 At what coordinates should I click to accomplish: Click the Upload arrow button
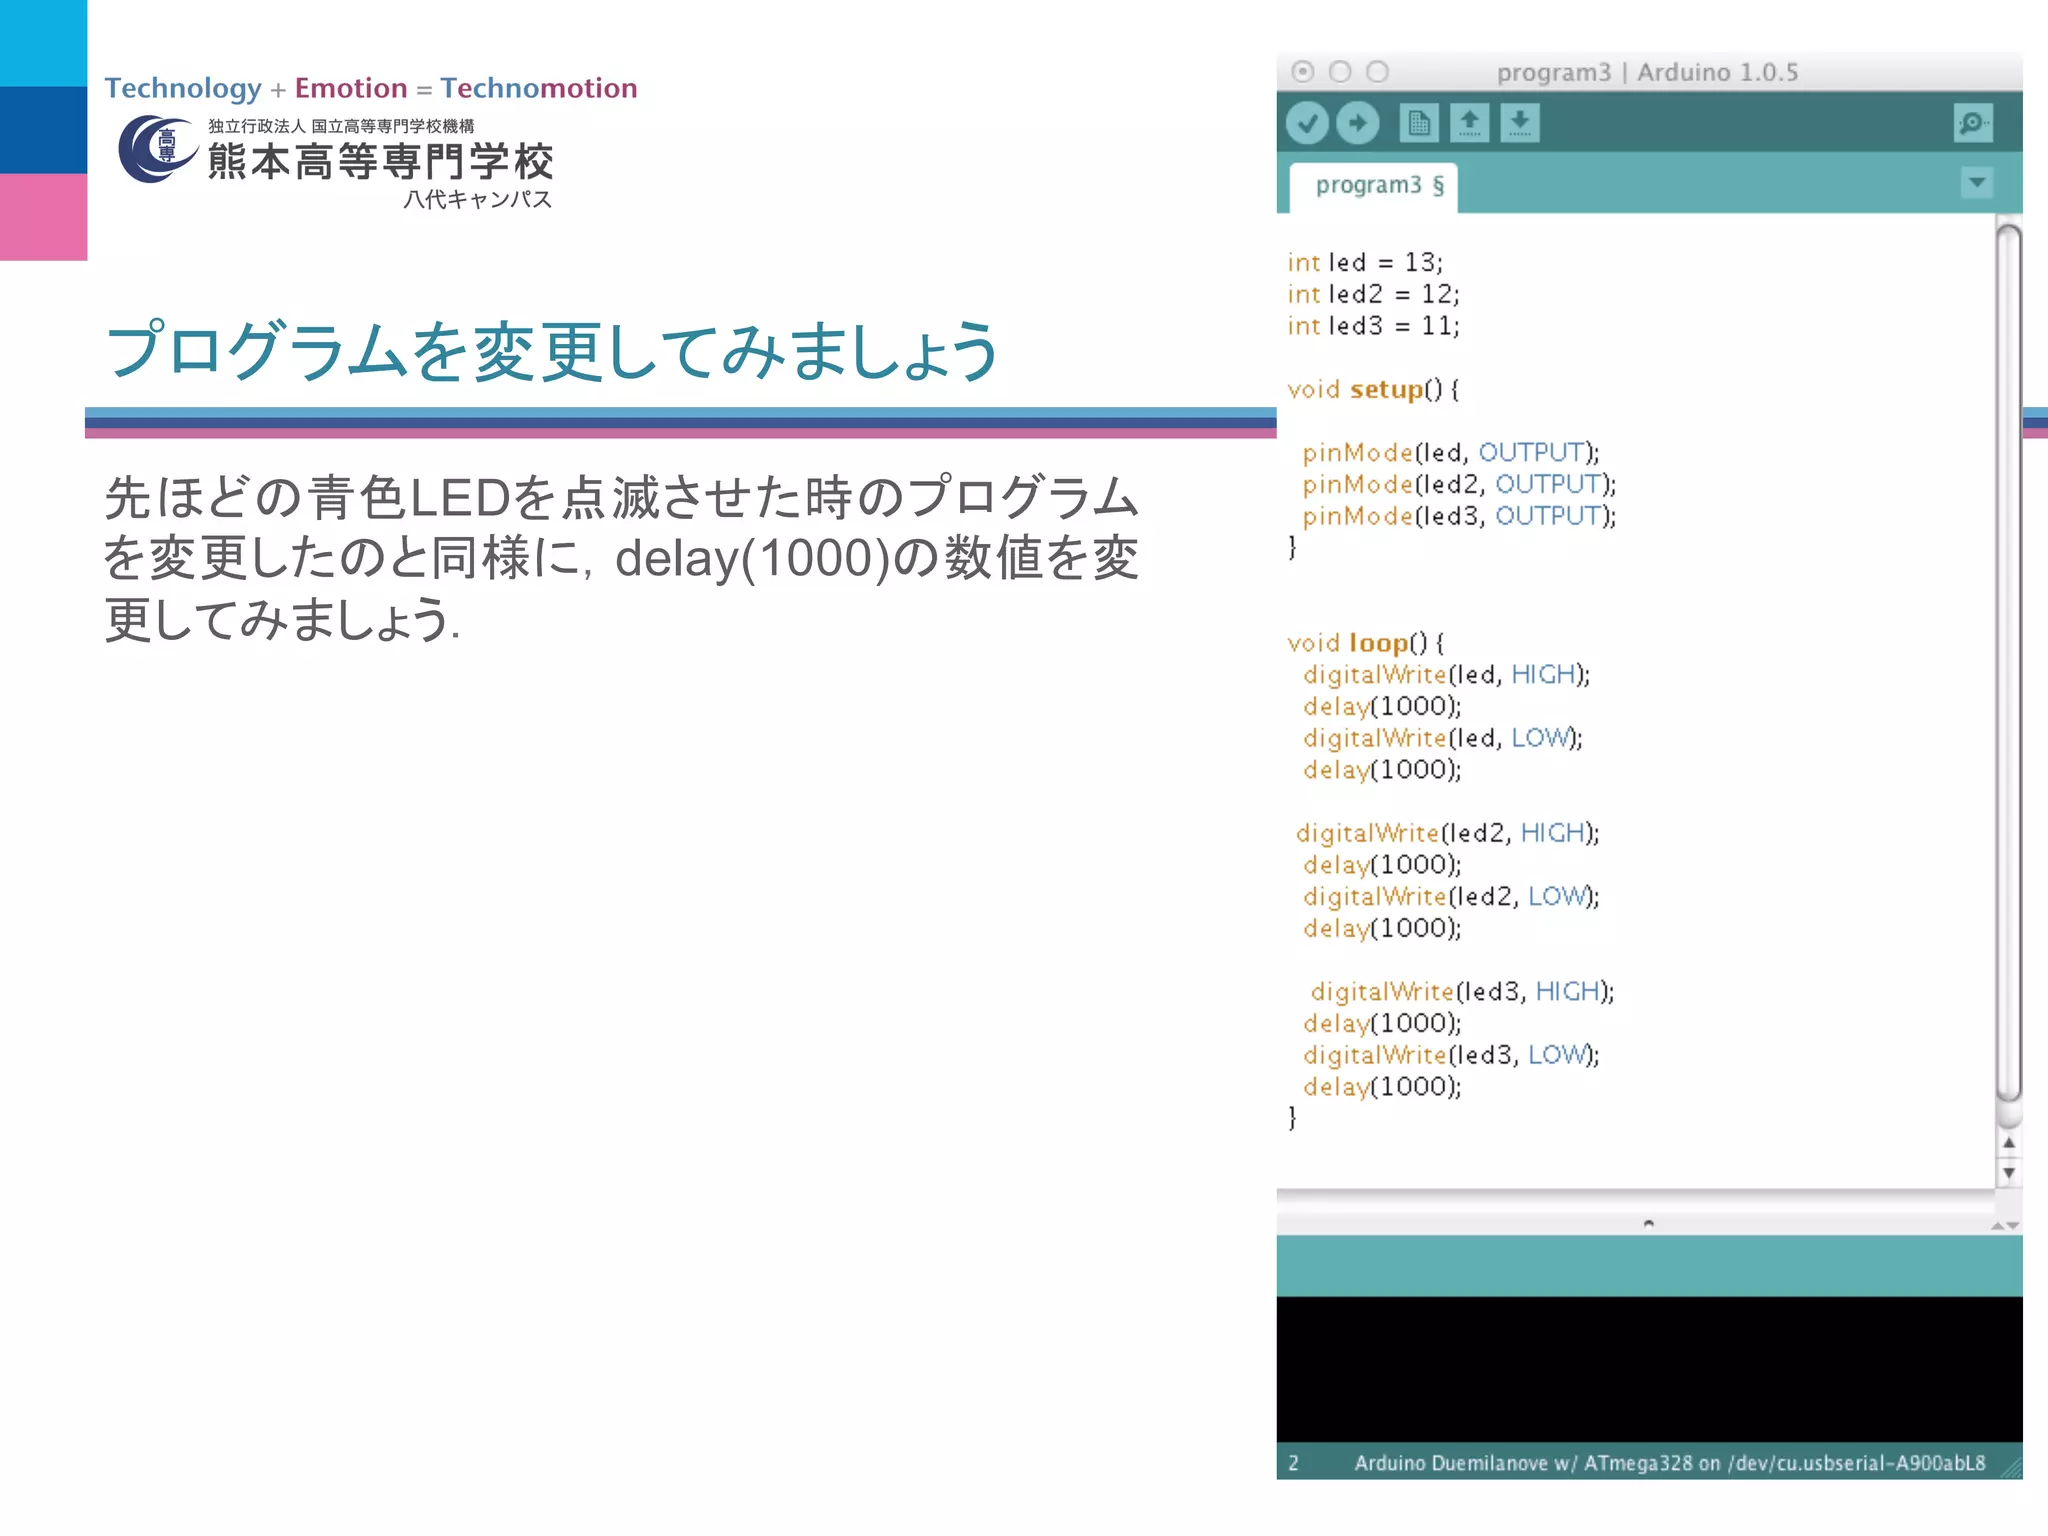tap(1357, 123)
